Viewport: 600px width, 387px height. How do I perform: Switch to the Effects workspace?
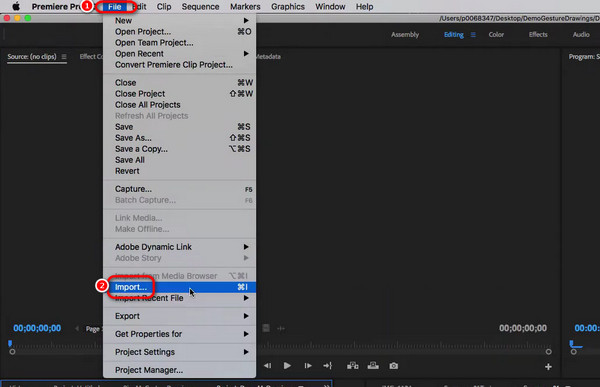[x=538, y=34]
